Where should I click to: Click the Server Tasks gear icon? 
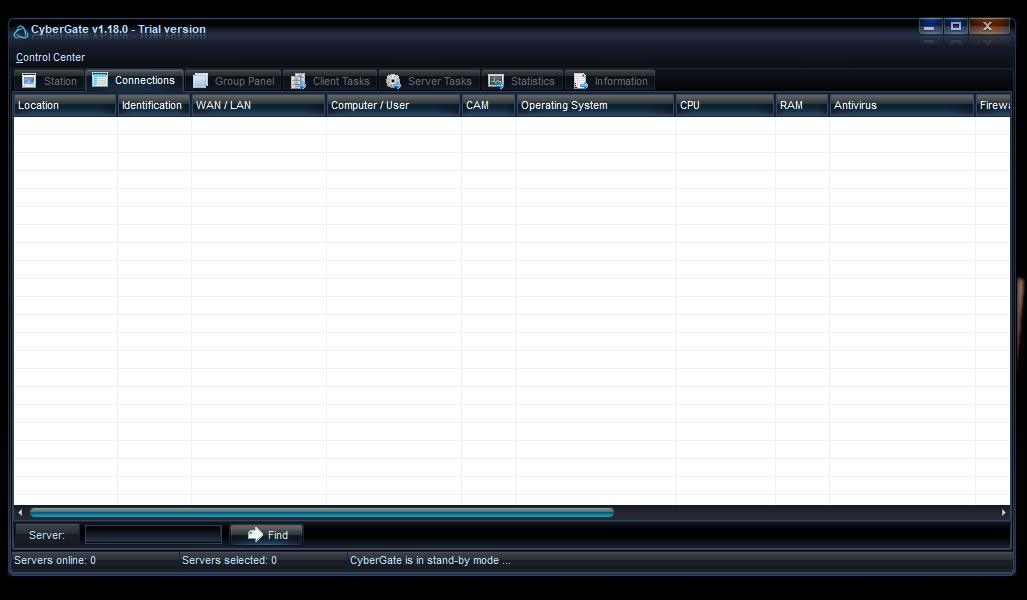pos(393,81)
